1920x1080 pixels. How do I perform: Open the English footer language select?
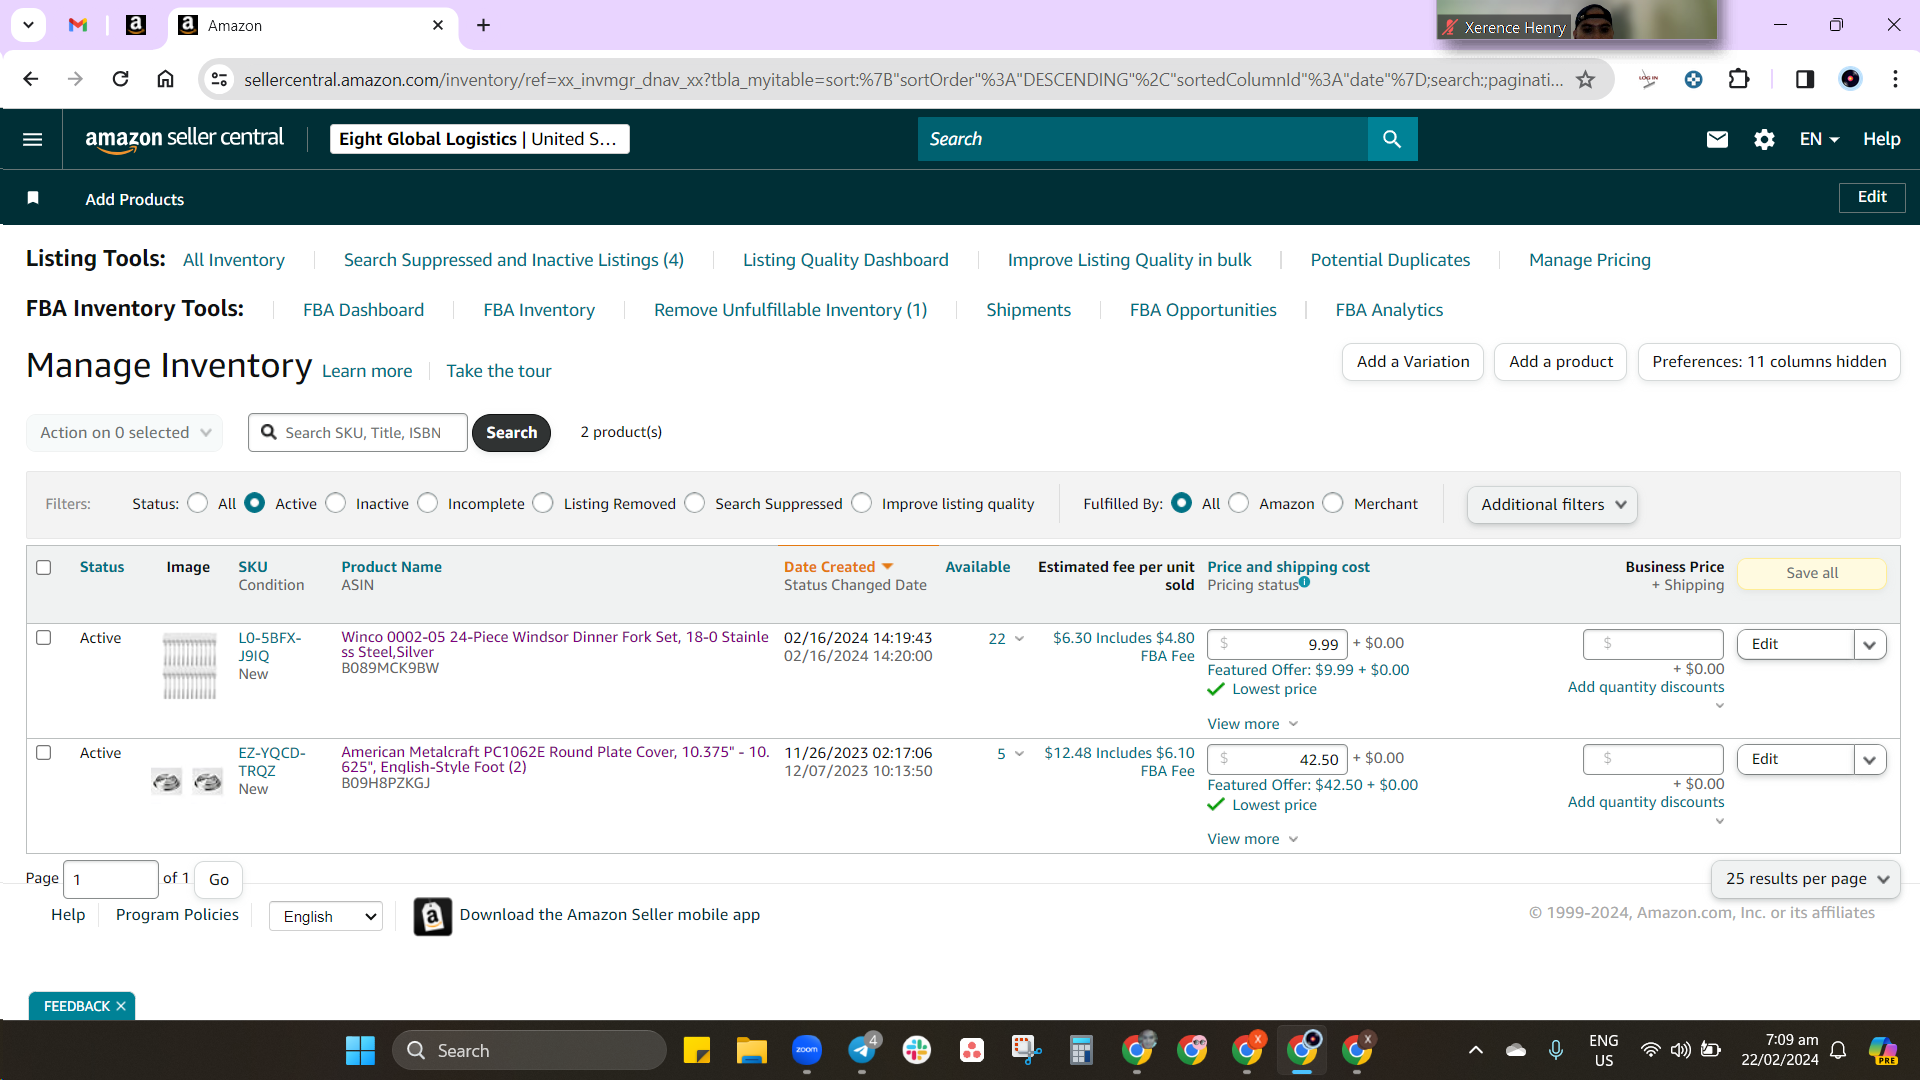click(x=326, y=916)
